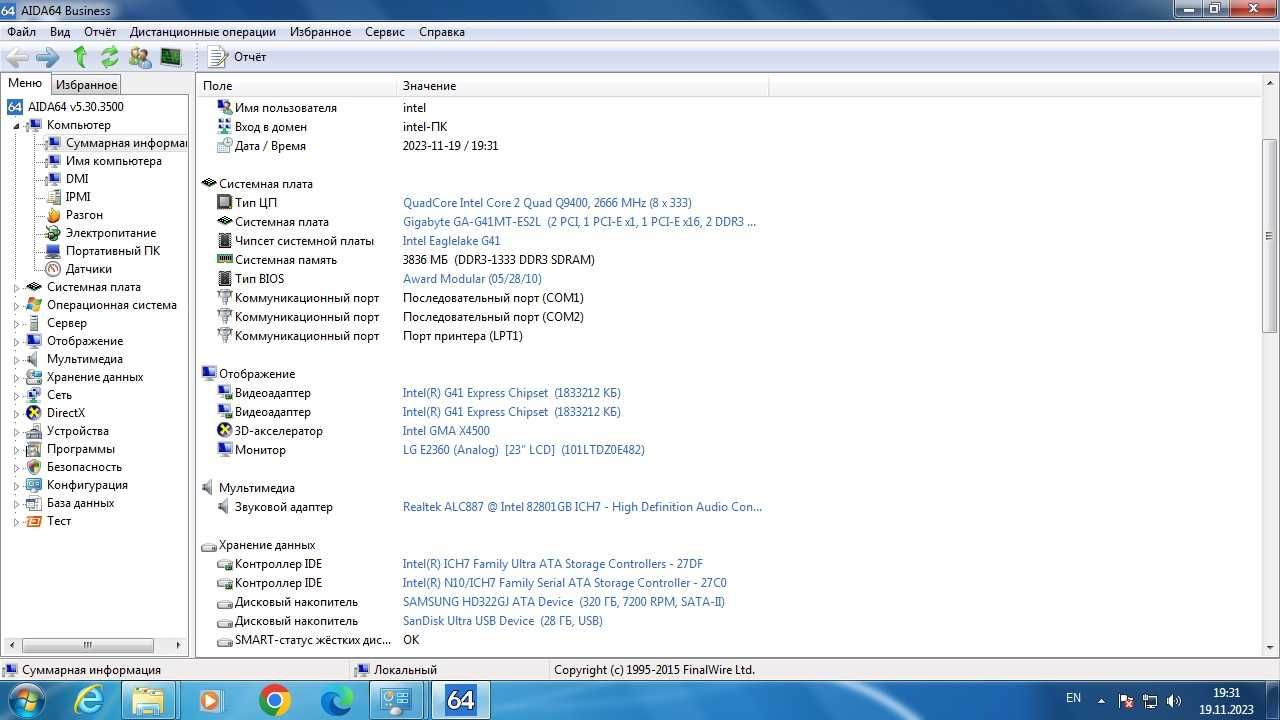This screenshot has width=1280, height=720.
Task: Open the LG E2360 monitor link
Action: [x=523, y=450]
